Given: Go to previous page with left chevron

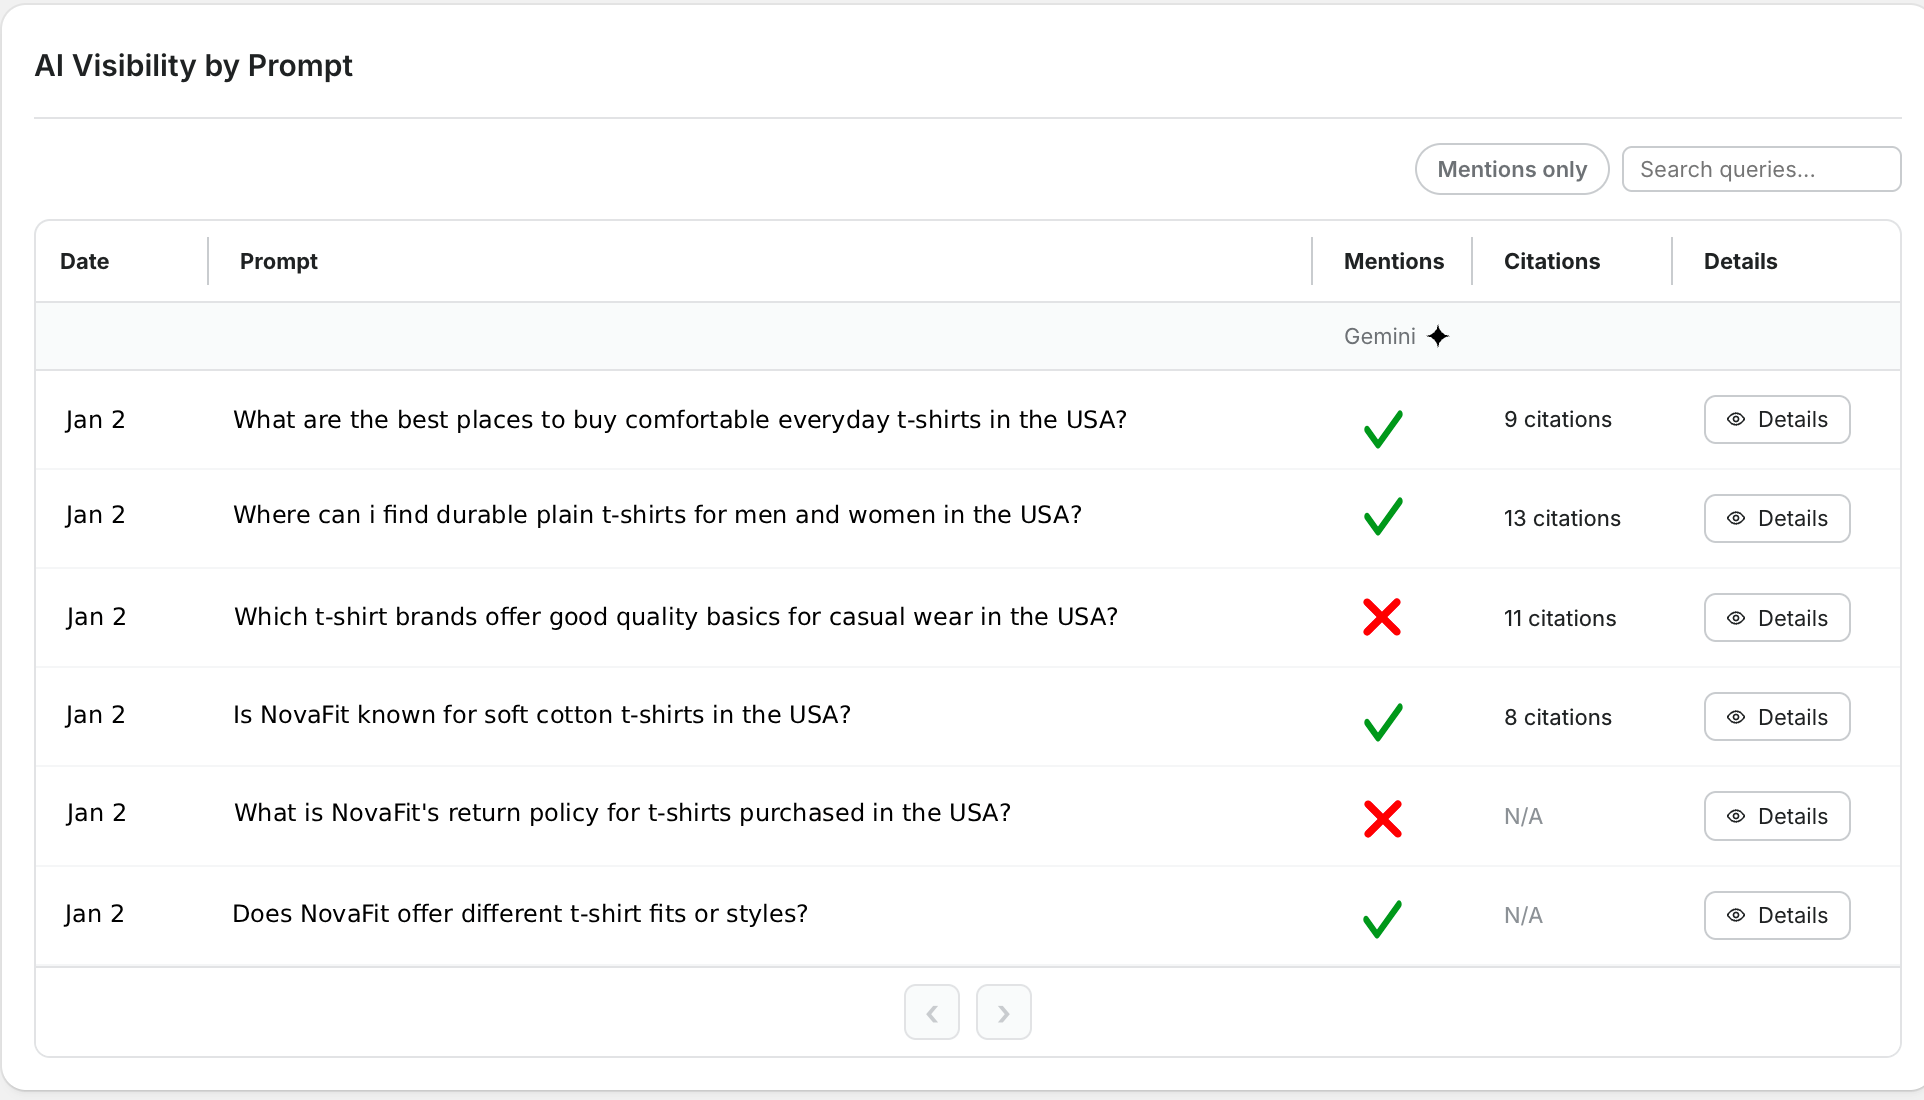Looking at the screenshot, I should pyautogui.click(x=932, y=1013).
